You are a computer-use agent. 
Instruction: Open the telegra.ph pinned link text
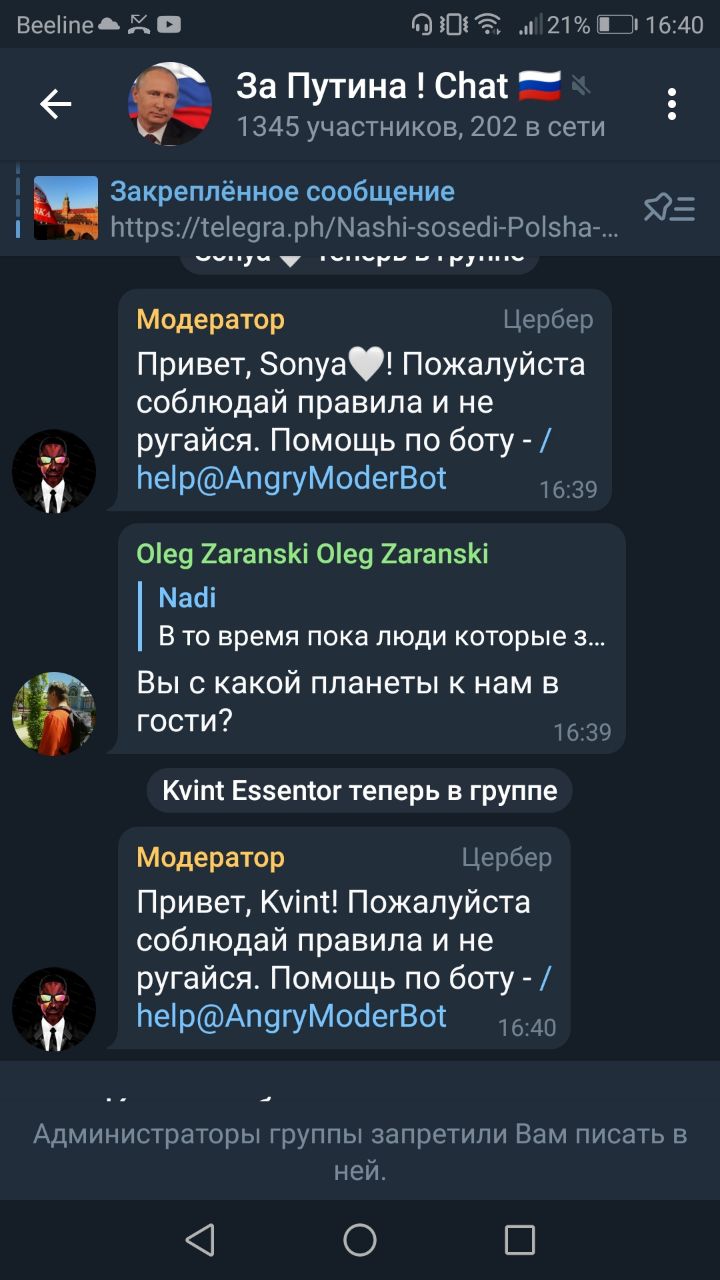[364, 228]
